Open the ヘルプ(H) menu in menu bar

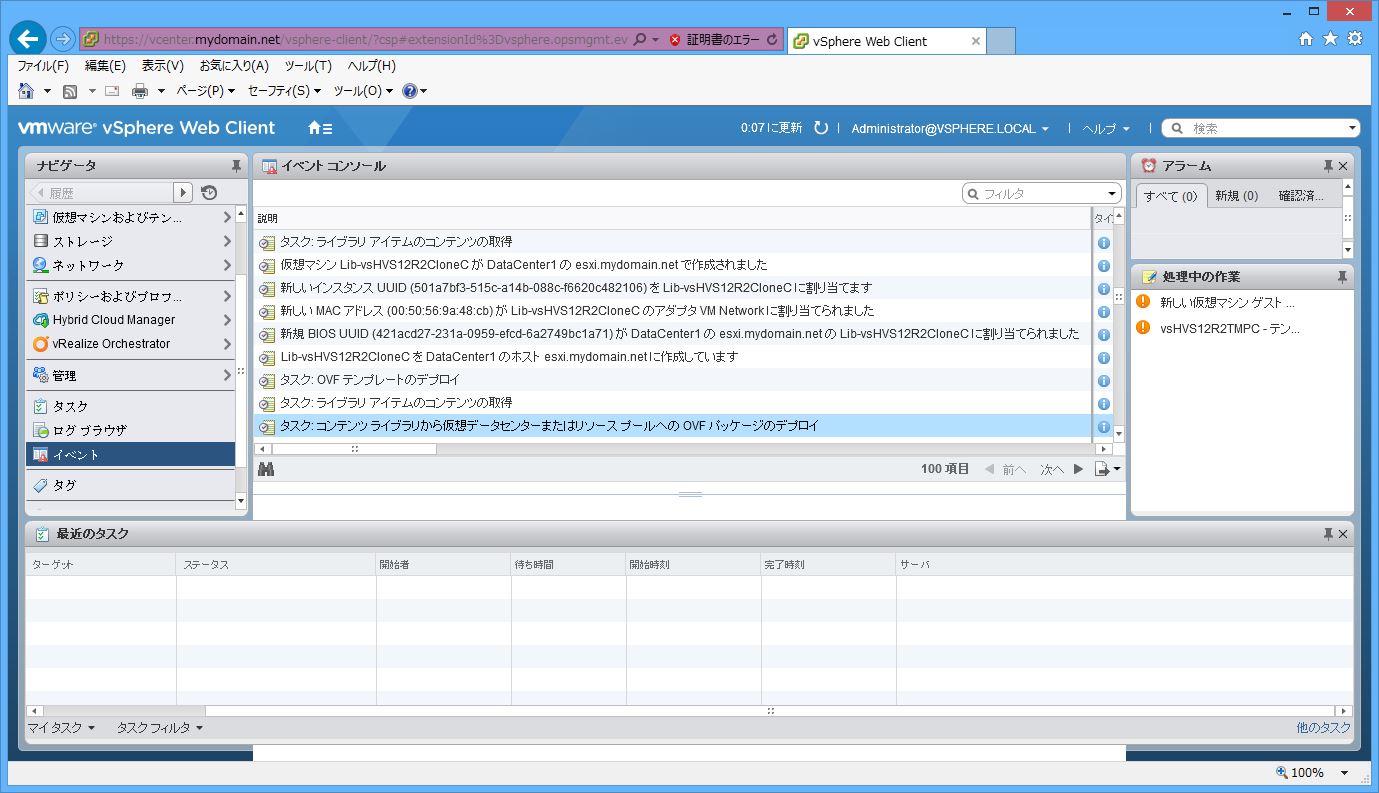pos(372,66)
